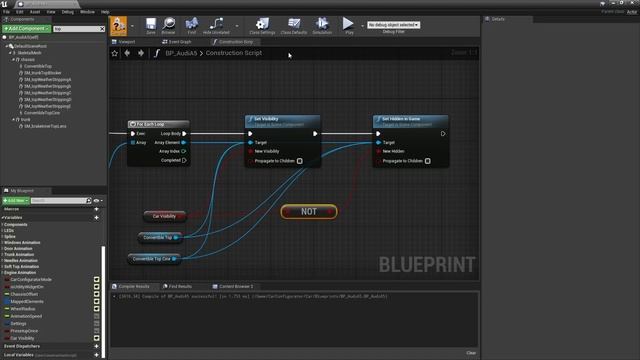Click the Compile blueprint icon
640x360 pixels.
pyautogui.click(x=118, y=25)
